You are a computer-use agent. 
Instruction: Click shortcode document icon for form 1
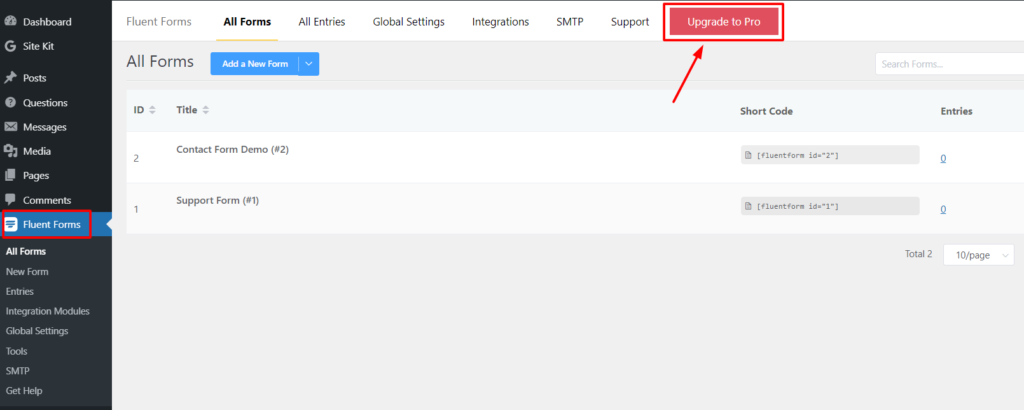[749, 206]
